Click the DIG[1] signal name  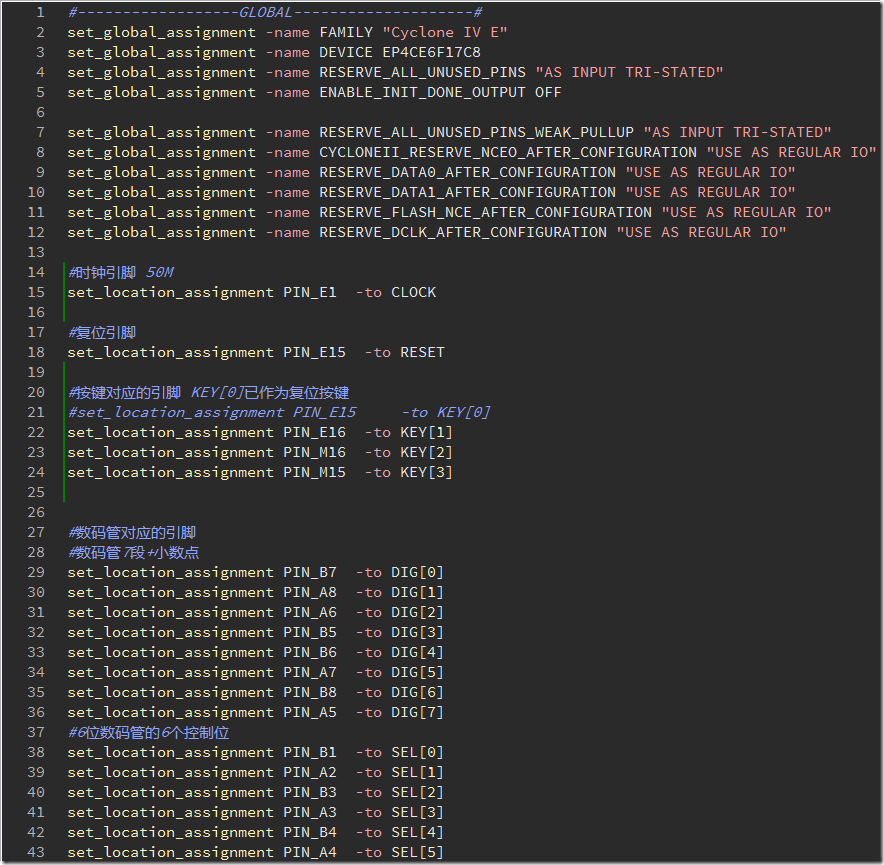417,593
